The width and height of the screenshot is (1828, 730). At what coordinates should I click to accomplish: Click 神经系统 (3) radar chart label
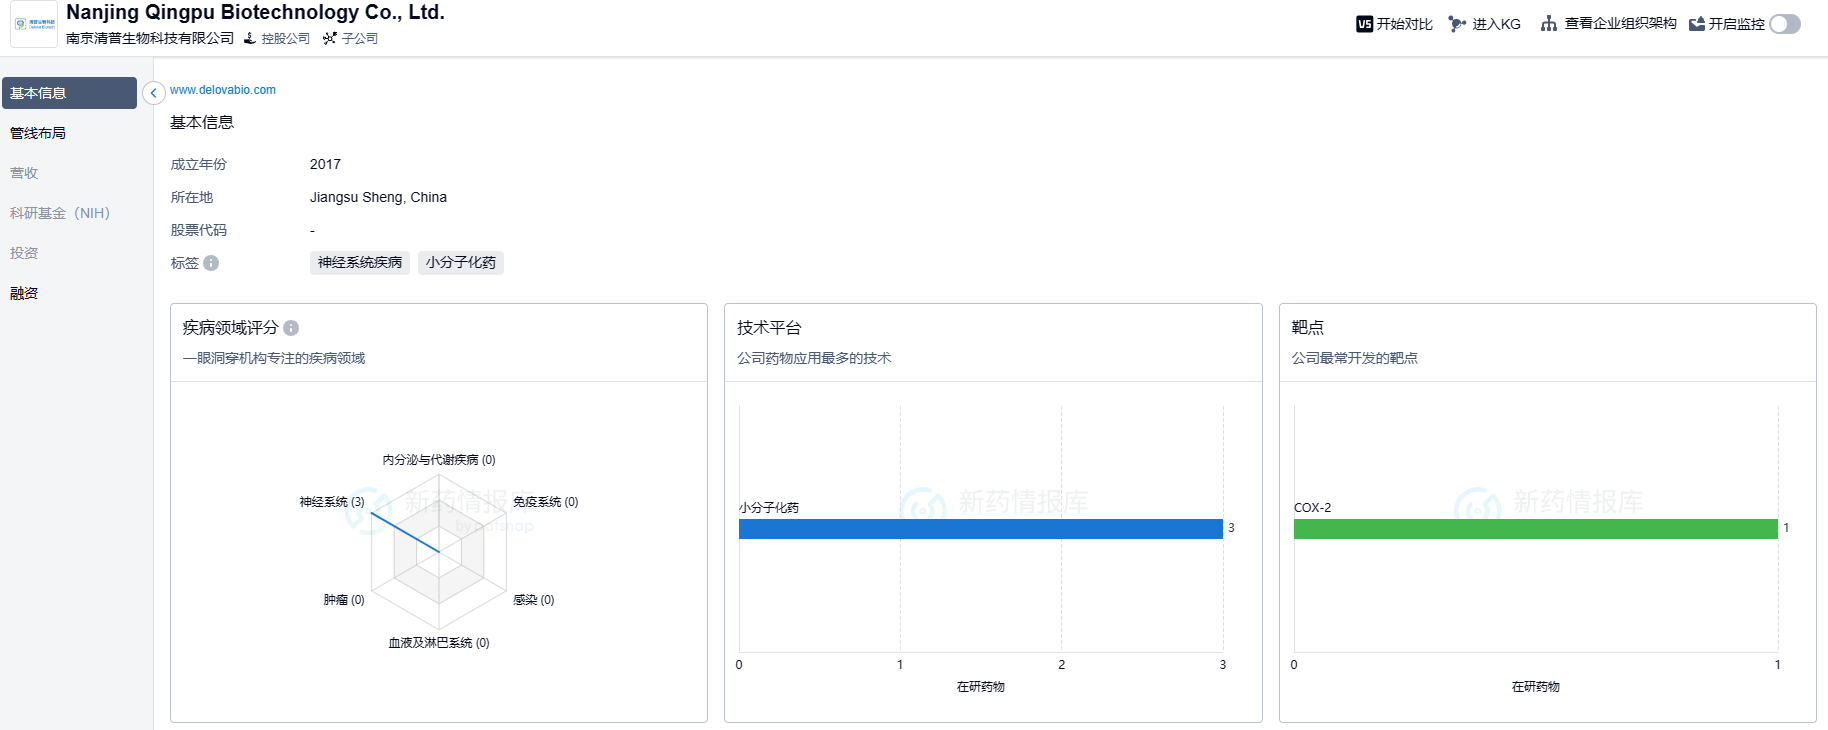pyautogui.click(x=331, y=502)
